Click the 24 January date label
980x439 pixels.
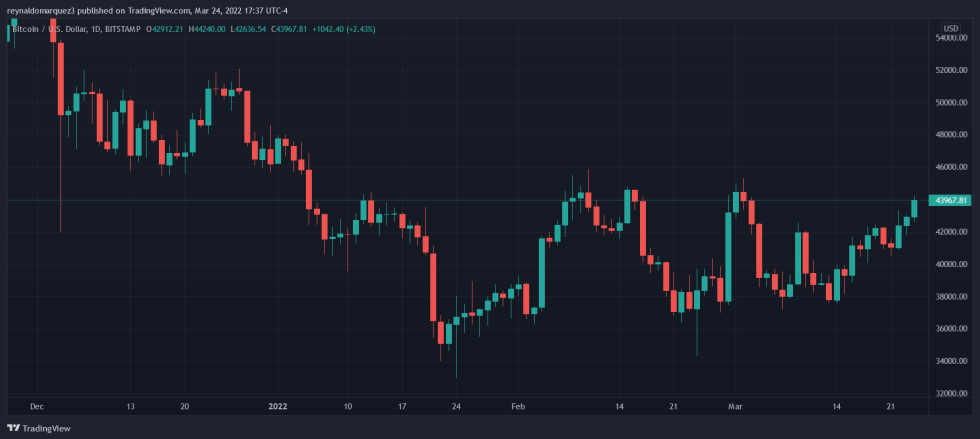click(456, 407)
